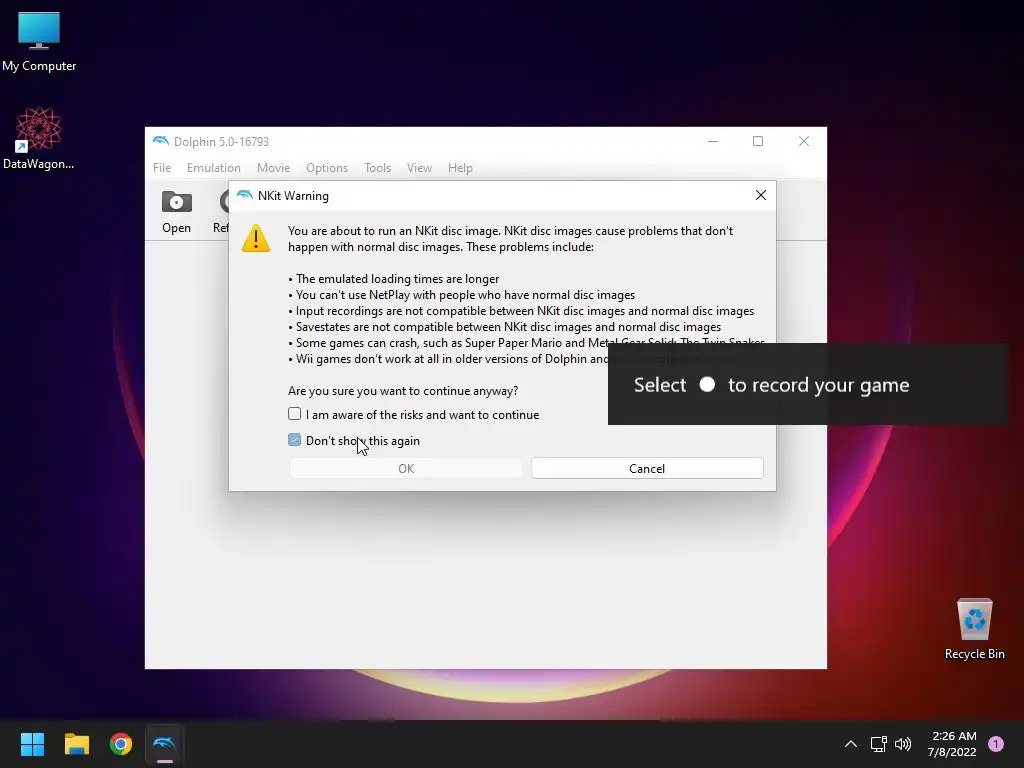Click the 'Dolphin 5.0-16793' title text
The image size is (1024, 768).
point(221,142)
